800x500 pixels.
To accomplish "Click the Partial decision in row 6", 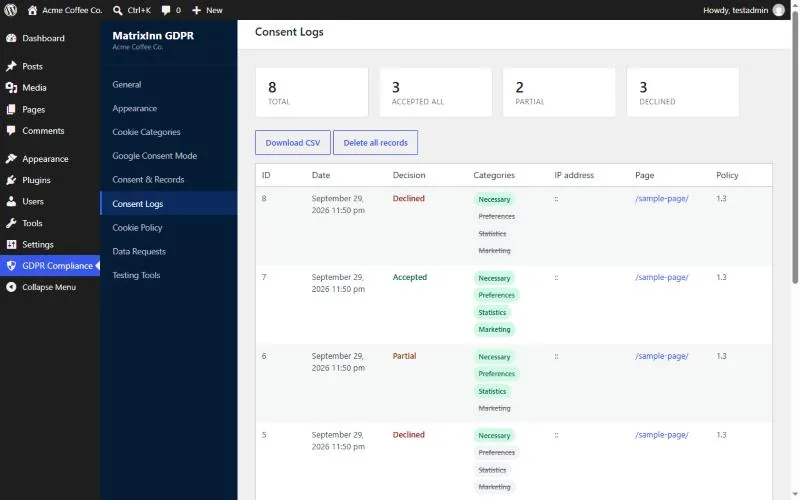I will click(404, 356).
